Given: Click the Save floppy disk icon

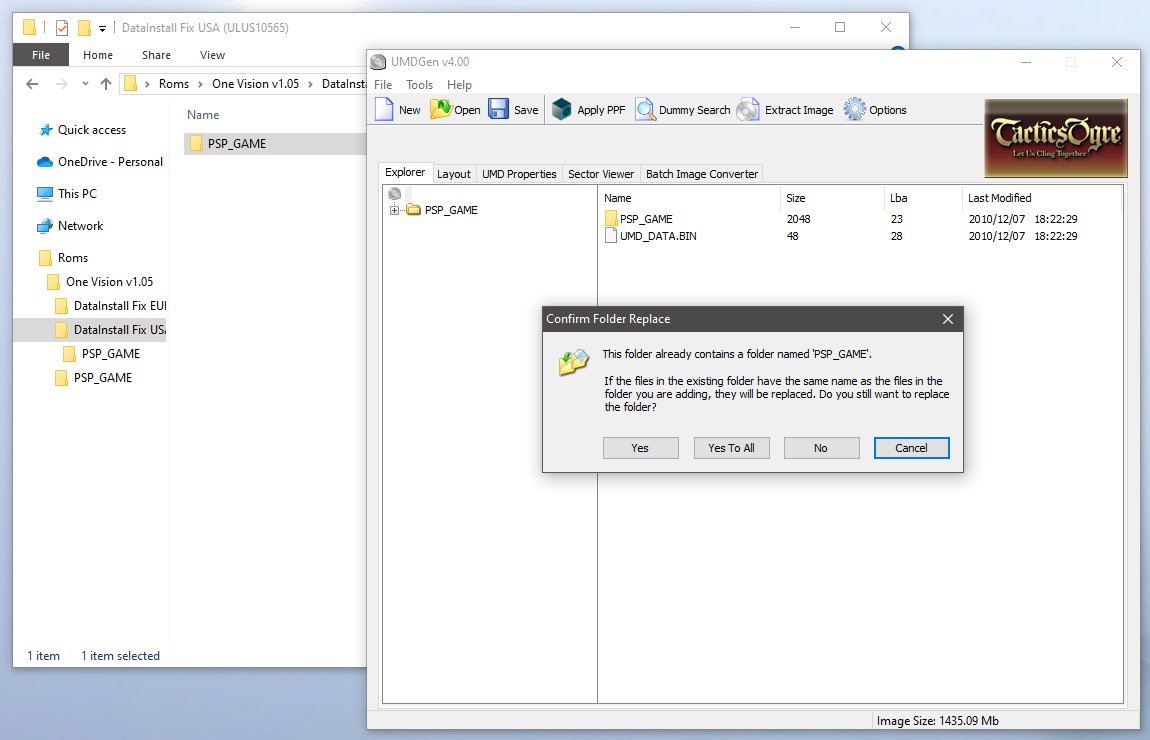Looking at the screenshot, I should tap(499, 110).
